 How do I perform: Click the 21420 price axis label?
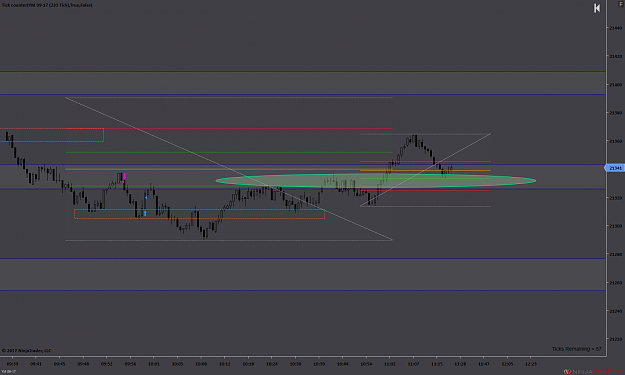(x=615, y=57)
